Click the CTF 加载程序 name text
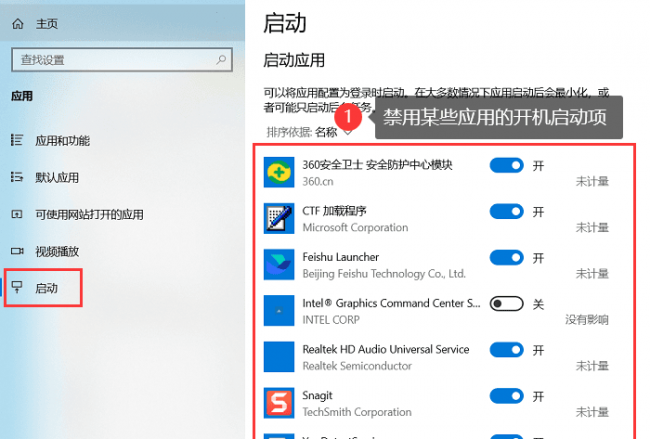This screenshot has width=650, height=439. [334, 211]
